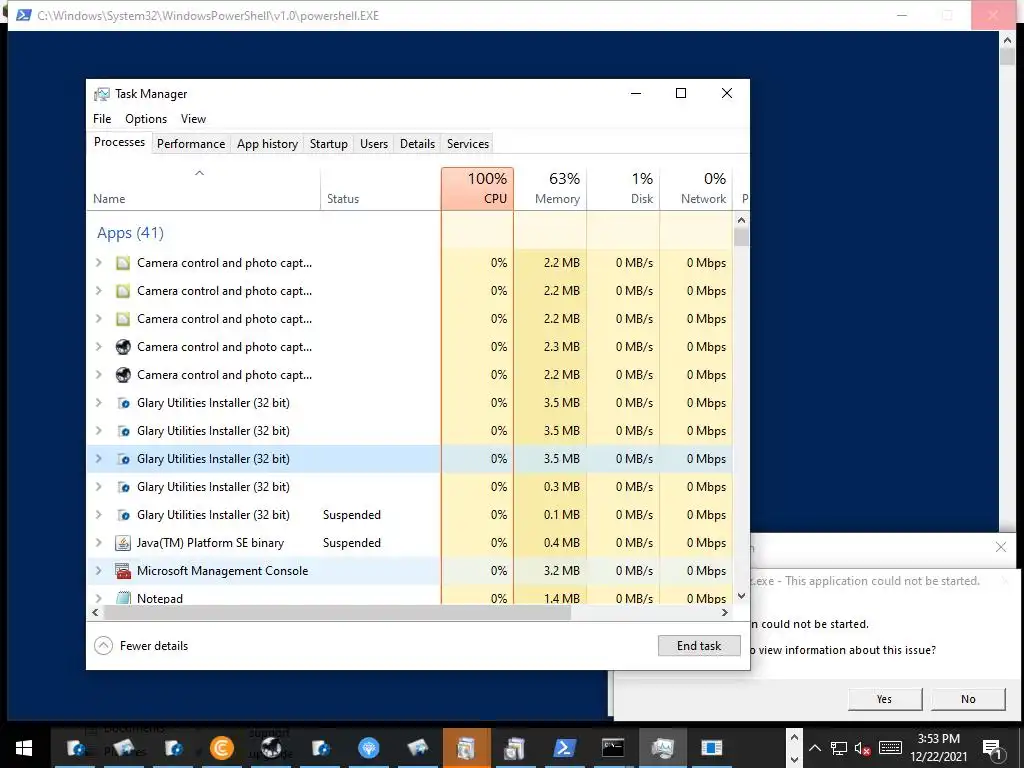Screen dimensions: 1024x768
Task: Click No in the error dialog
Action: click(x=968, y=699)
